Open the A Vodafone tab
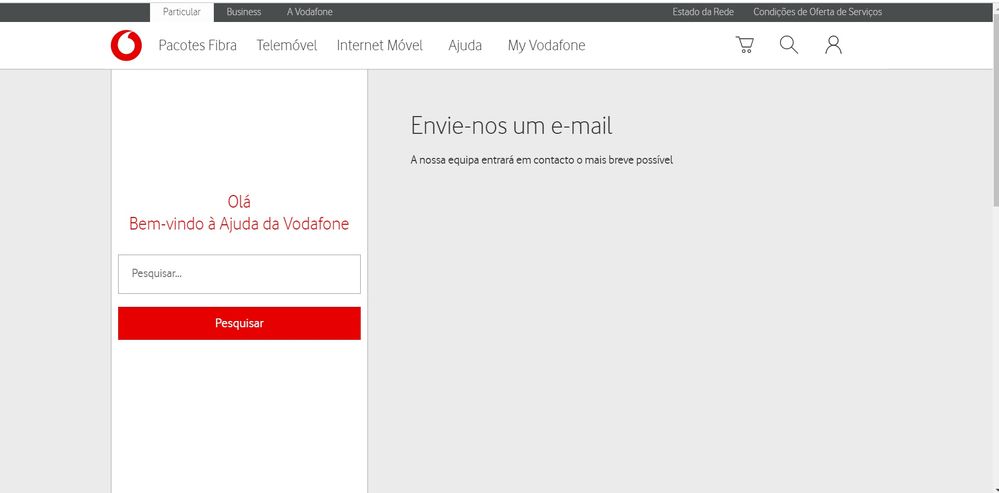The image size is (999, 493). point(310,12)
